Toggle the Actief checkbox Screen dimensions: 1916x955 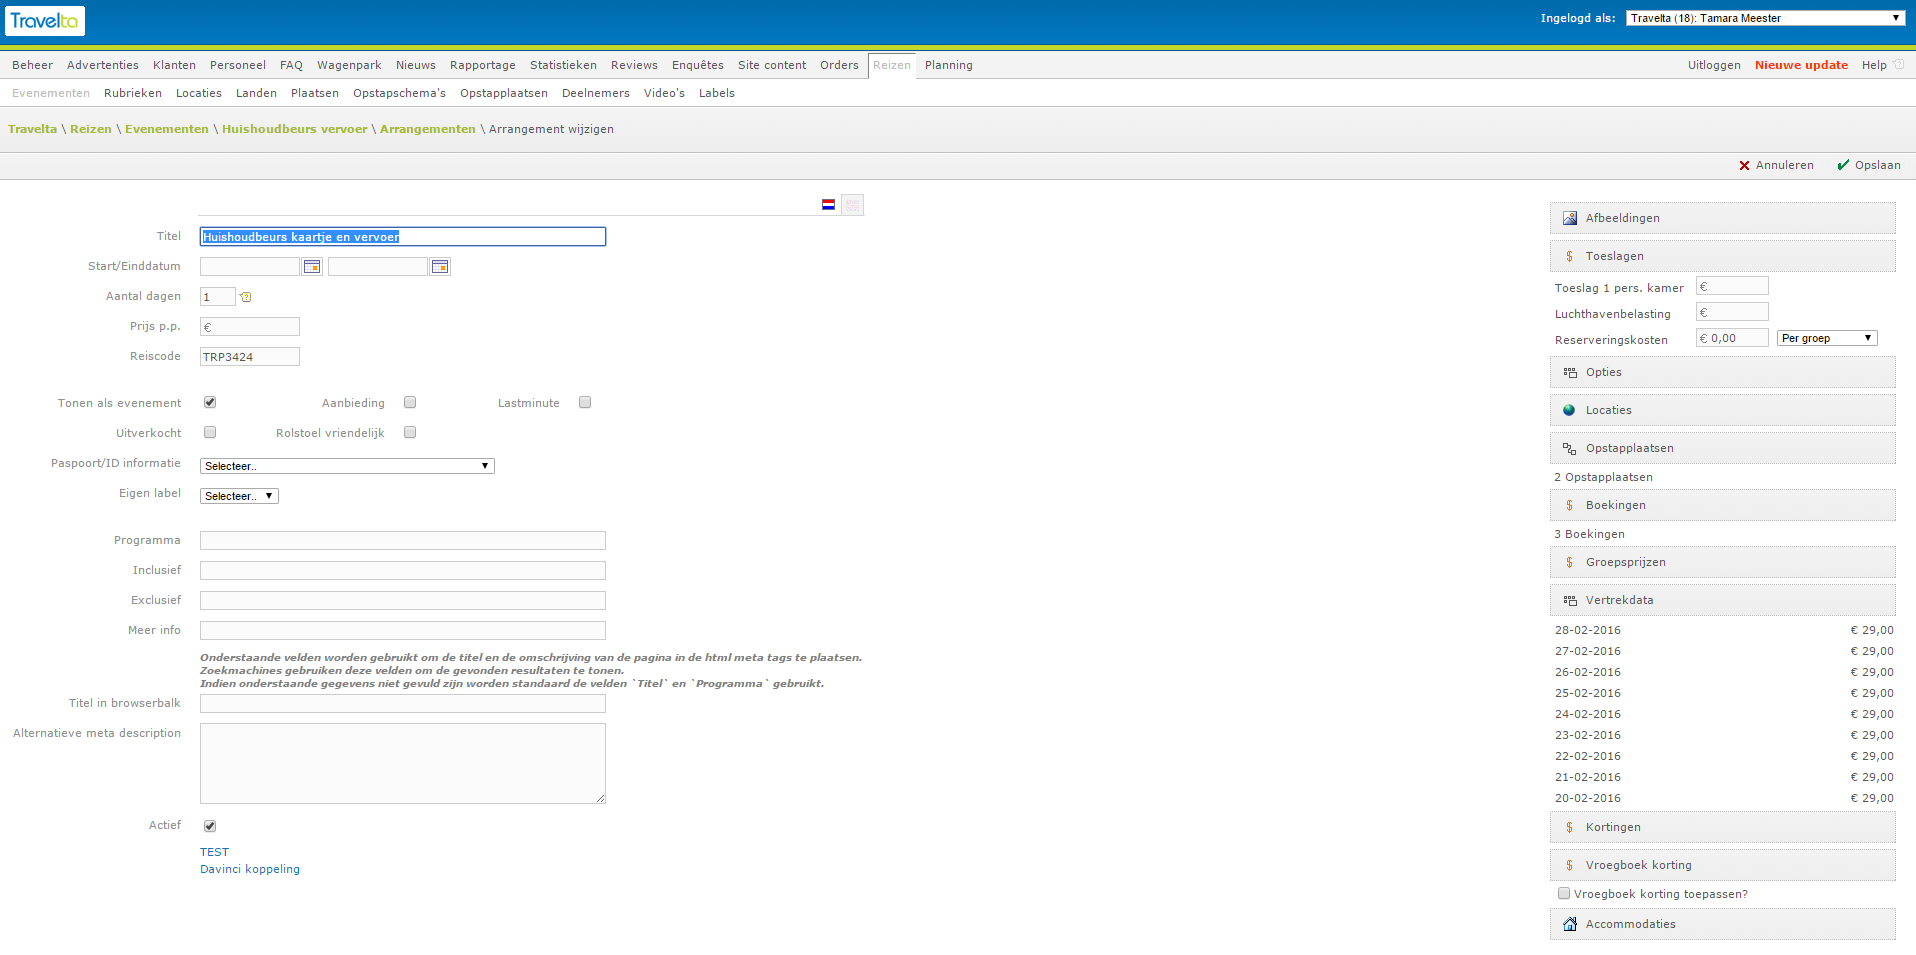point(210,826)
